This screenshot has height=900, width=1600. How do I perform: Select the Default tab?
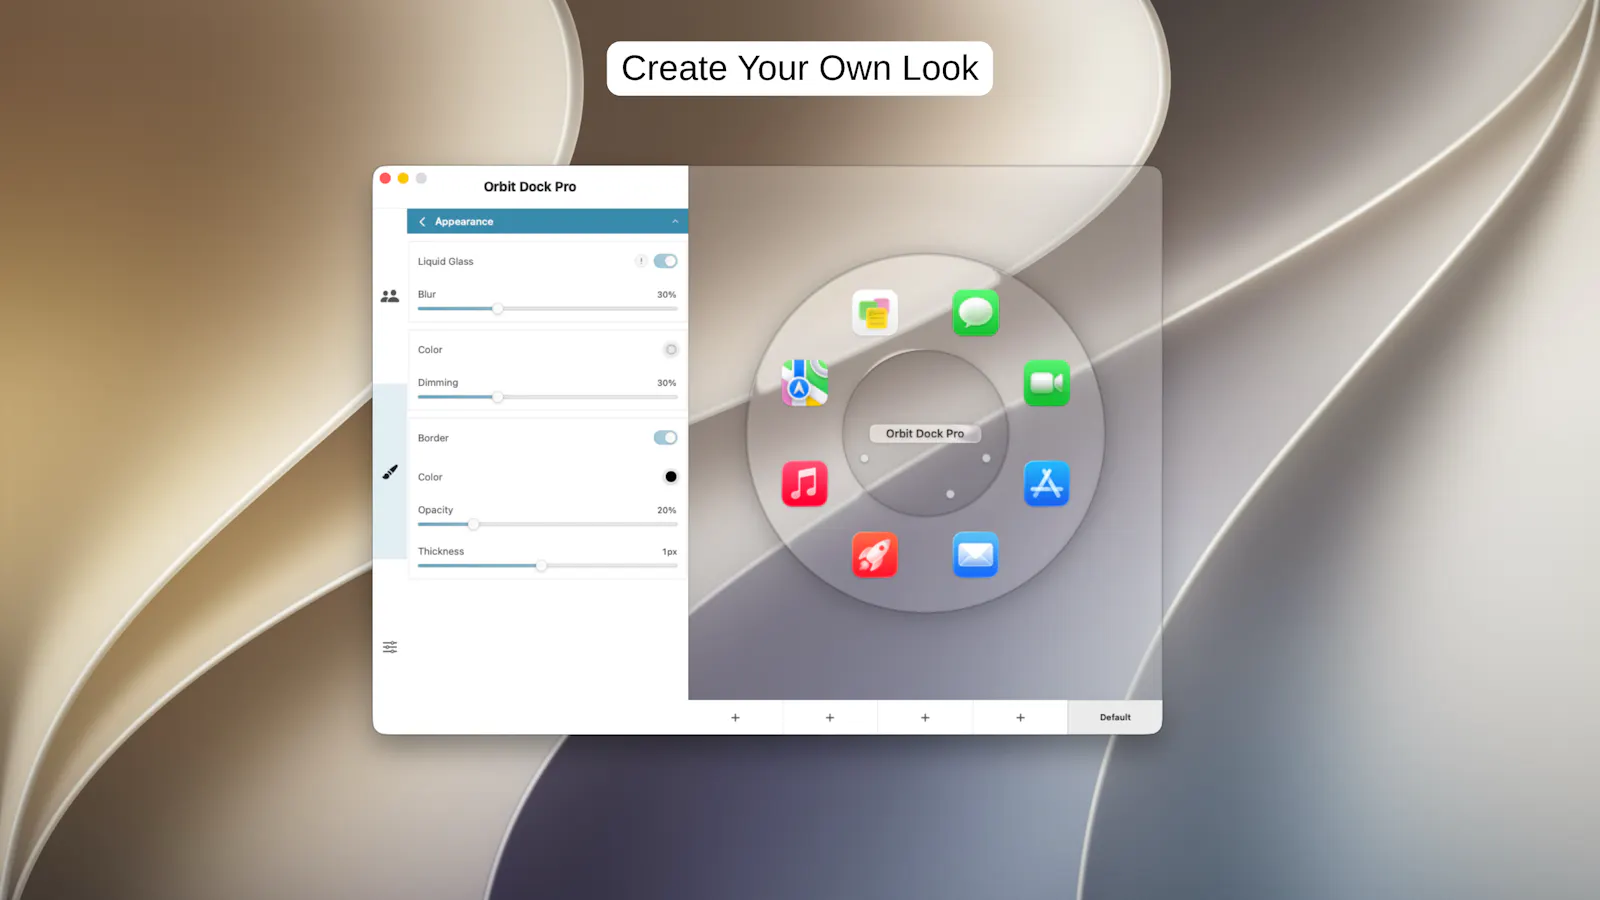(x=1115, y=718)
